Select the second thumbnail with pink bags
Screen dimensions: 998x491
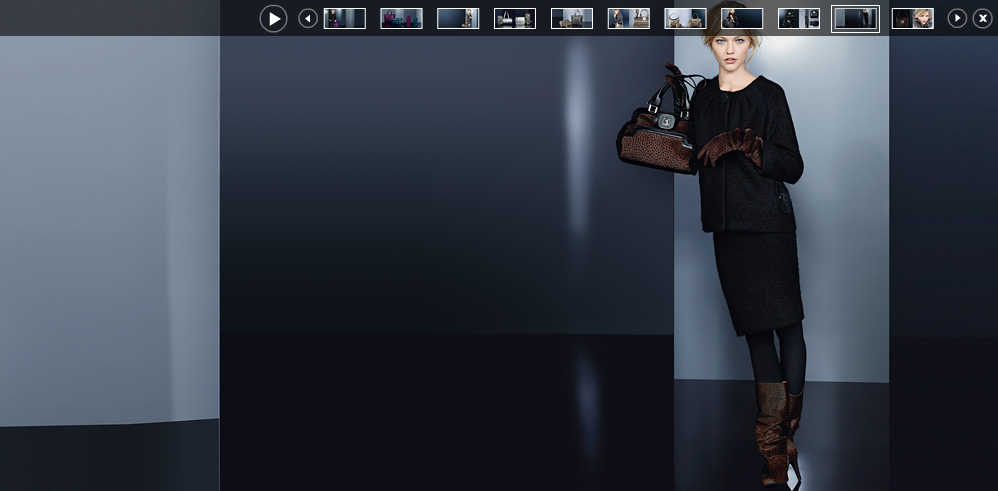tap(401, 18)
